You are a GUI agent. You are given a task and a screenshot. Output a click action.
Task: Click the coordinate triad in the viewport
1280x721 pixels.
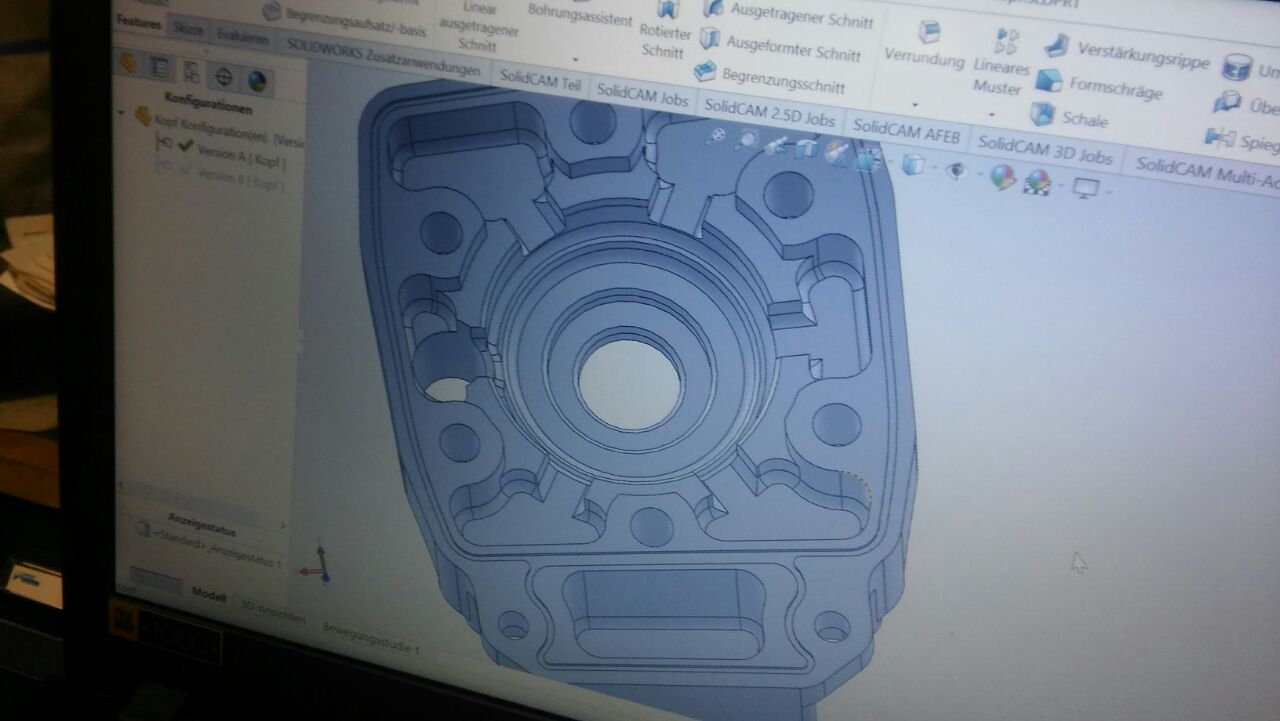click(x=315, y=565)
